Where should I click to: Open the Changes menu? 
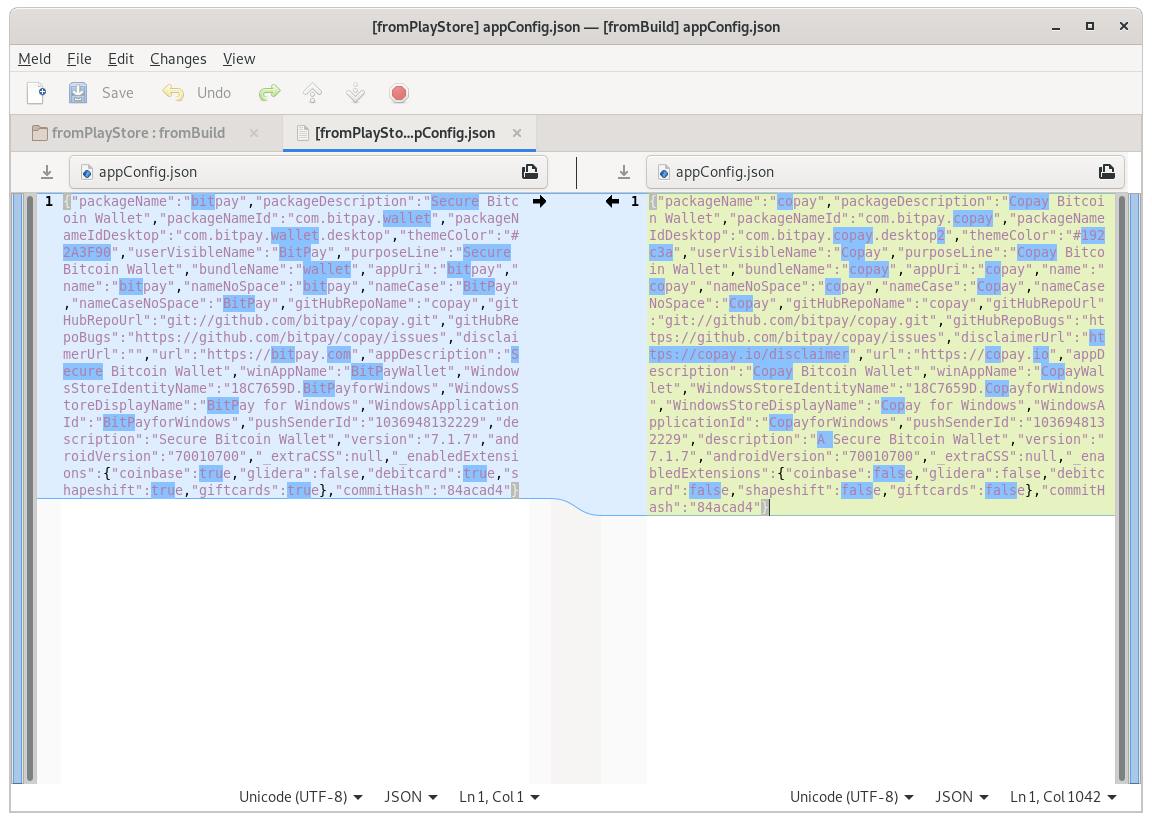tap(178, 59)
